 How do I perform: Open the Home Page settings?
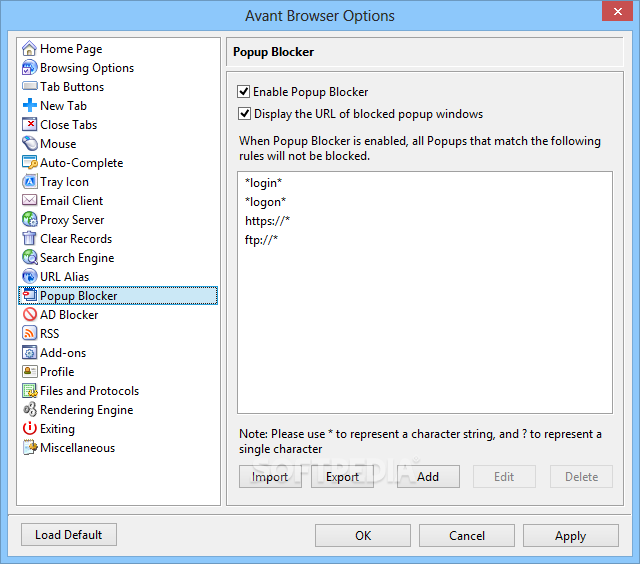71,49
